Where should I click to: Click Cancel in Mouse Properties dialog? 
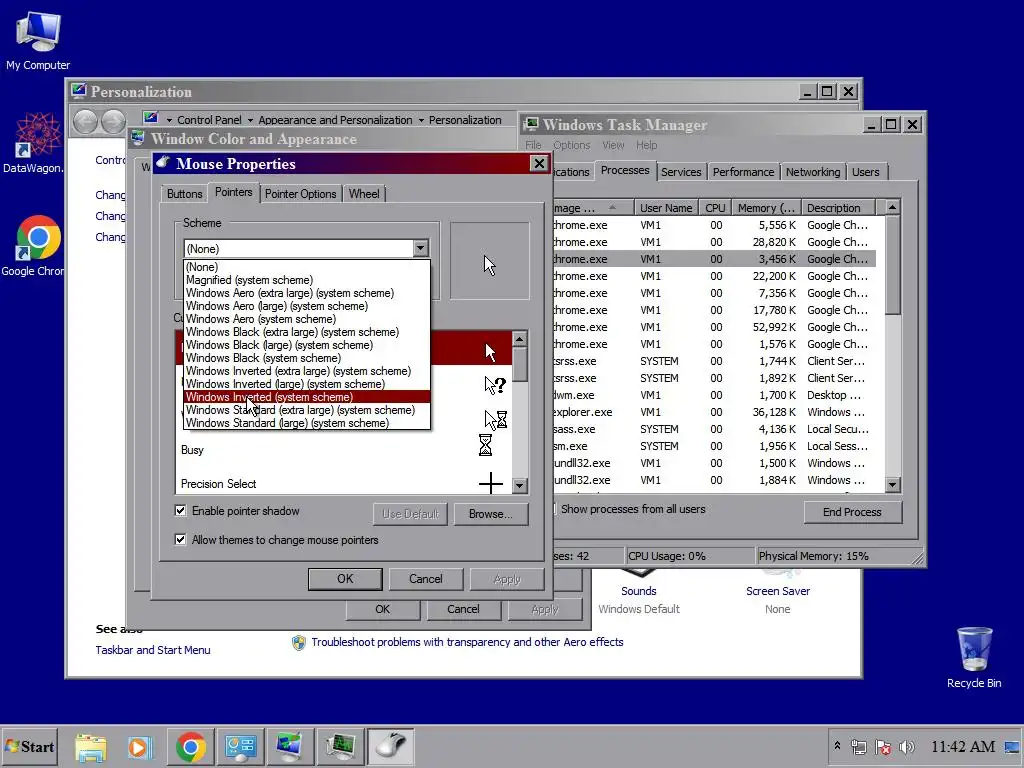pos(426,579)
